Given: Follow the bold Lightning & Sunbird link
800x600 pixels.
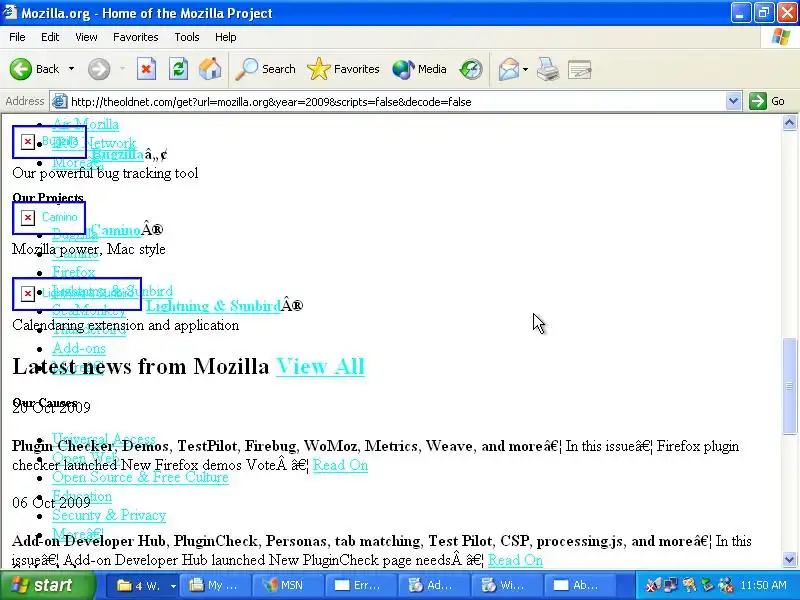Looking at the screenshot, I should coord(213,306).
